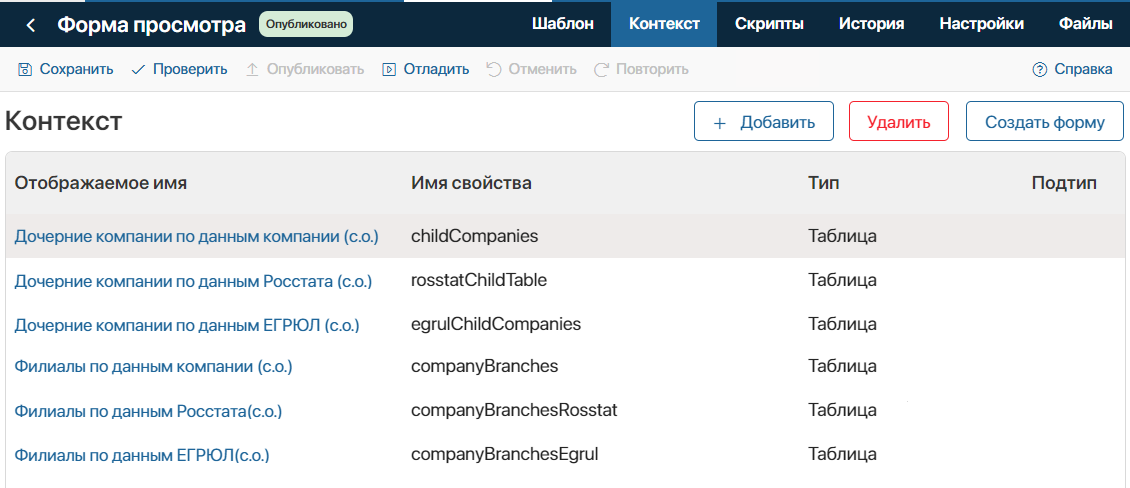This screenshot has height=488, width=1130.
Task: Click the Отменить undo arrow icon
Action: click(x=494, y=70)
